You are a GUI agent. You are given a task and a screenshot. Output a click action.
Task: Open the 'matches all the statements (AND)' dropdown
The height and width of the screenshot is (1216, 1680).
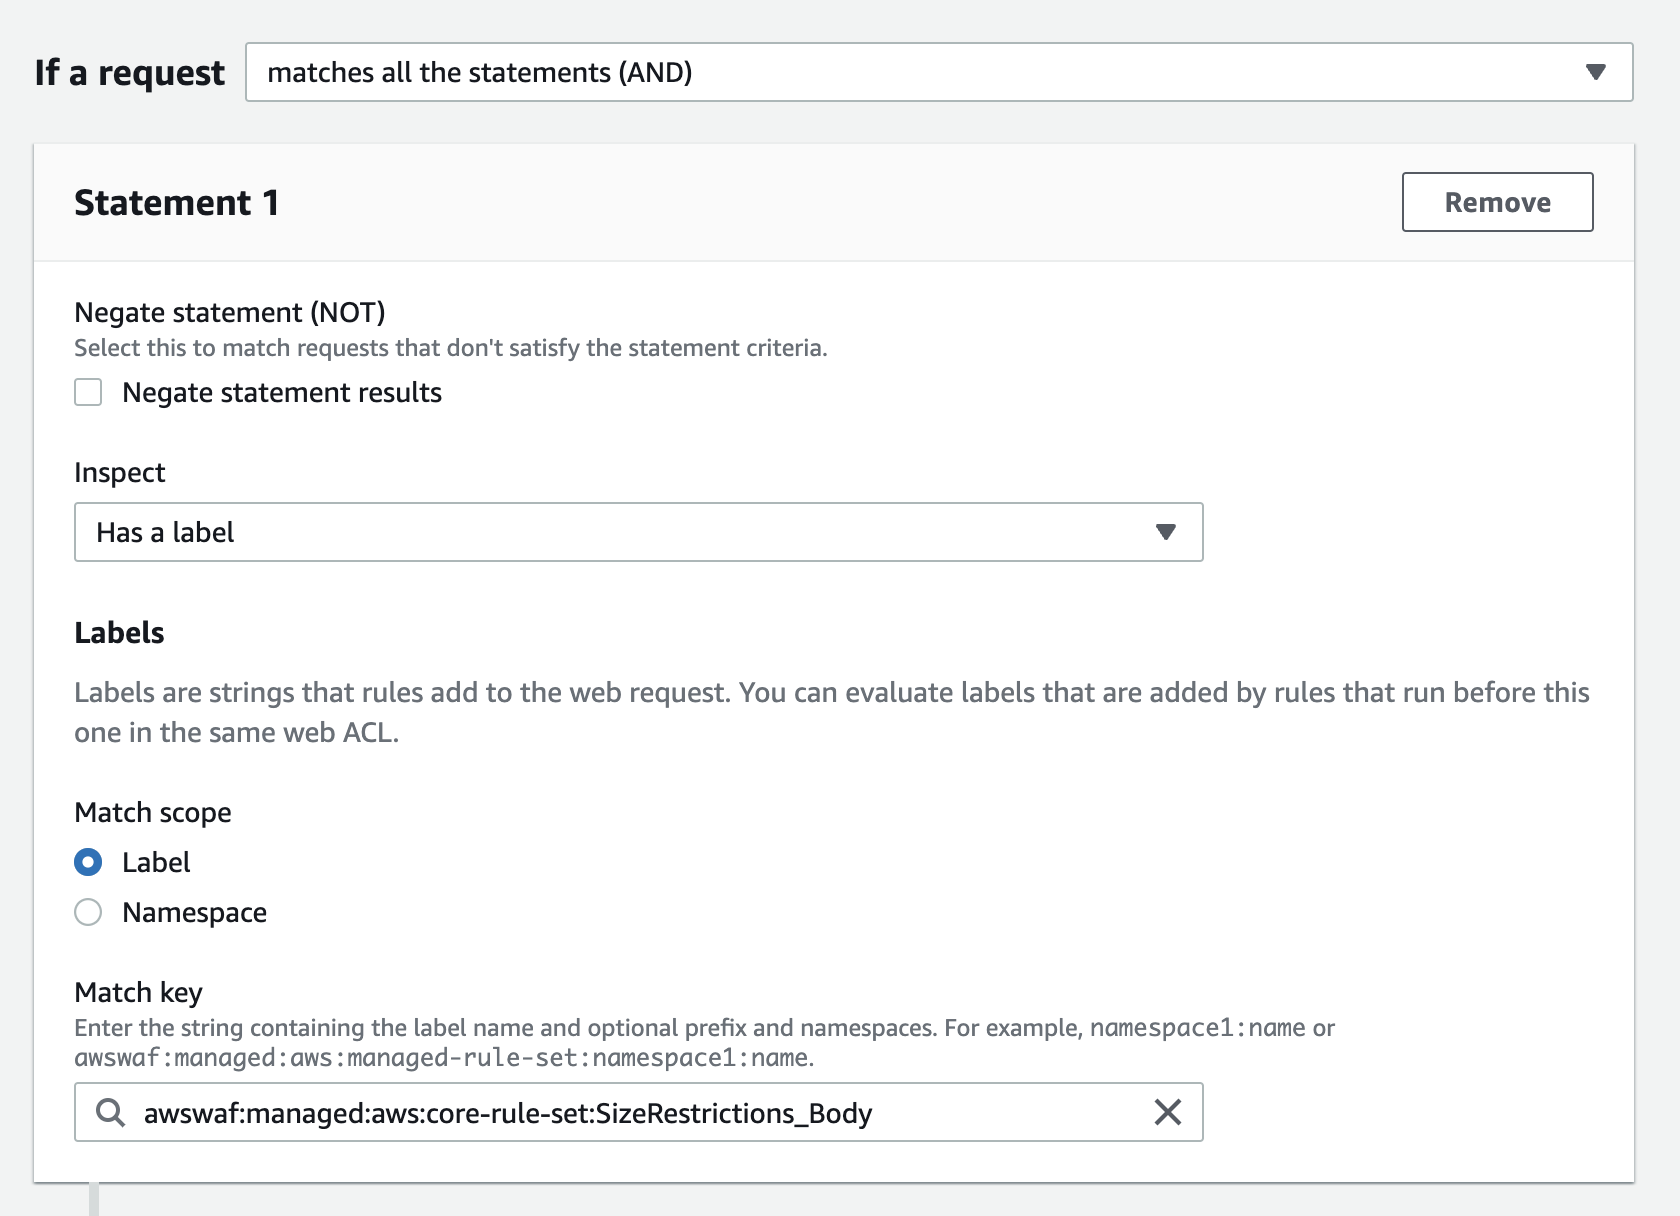(x=939, y=72)
